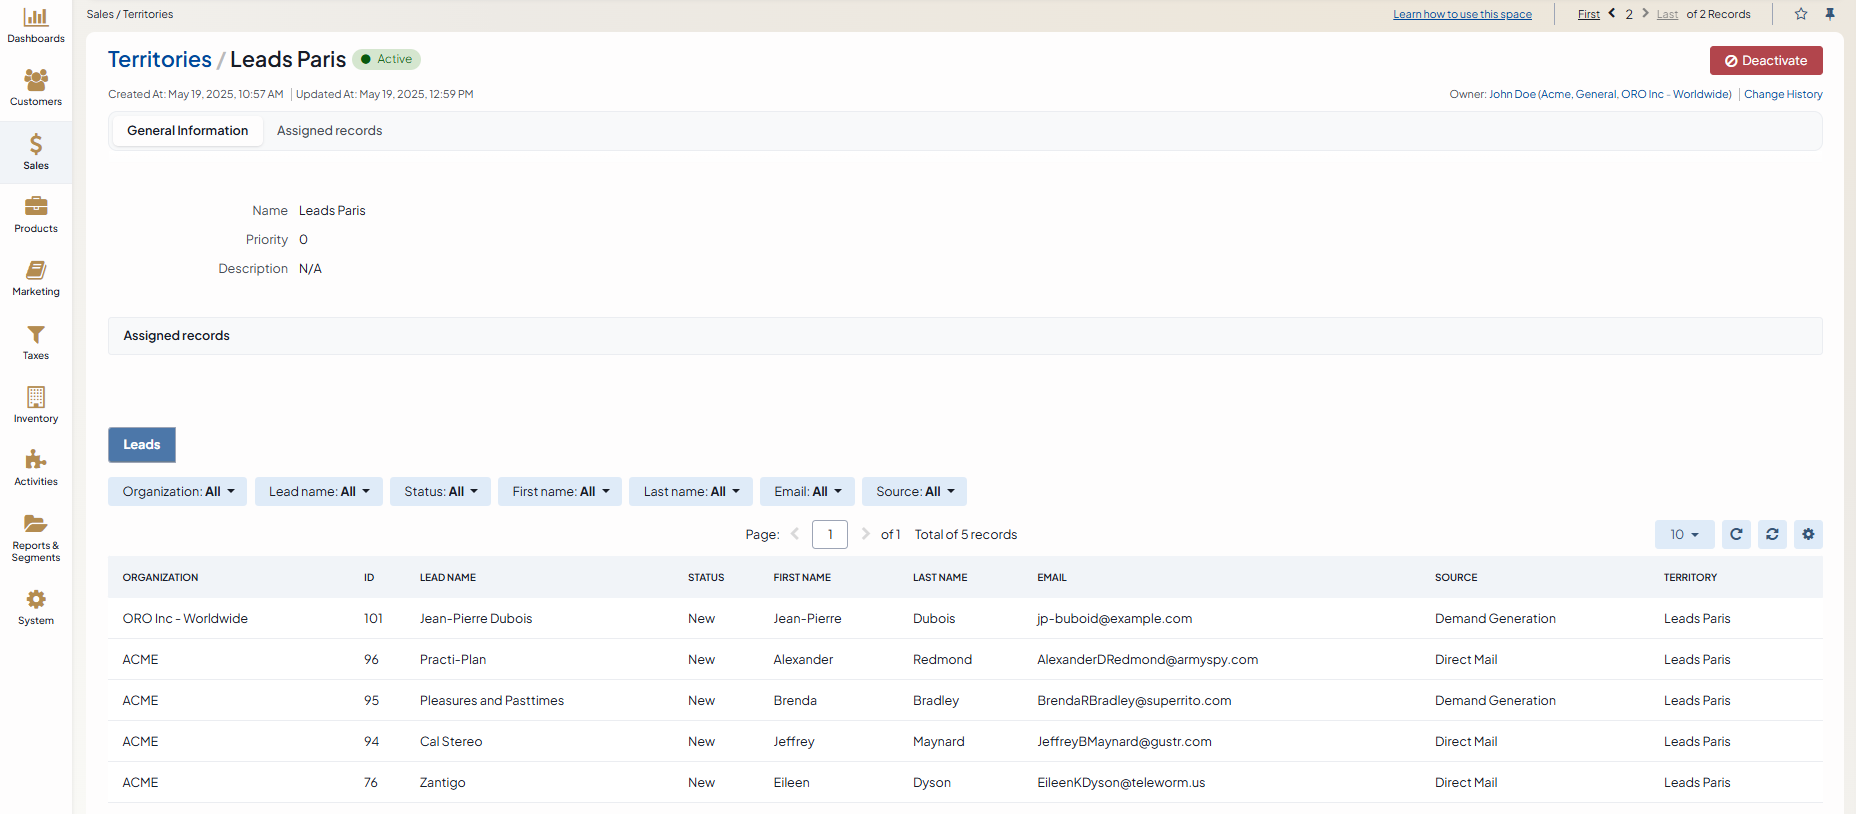Open the Status filter dropdown
1856x814 pixels.
[440, 492]
